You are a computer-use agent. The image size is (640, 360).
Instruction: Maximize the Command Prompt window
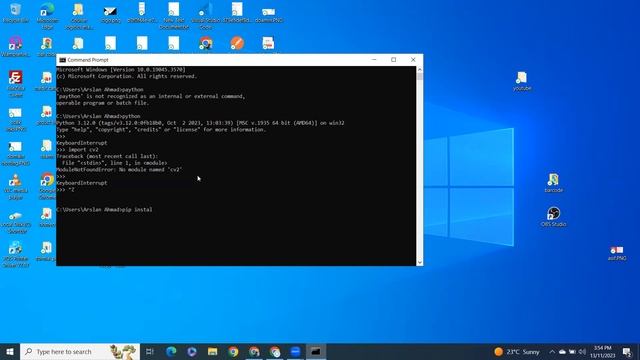point(393,60)
